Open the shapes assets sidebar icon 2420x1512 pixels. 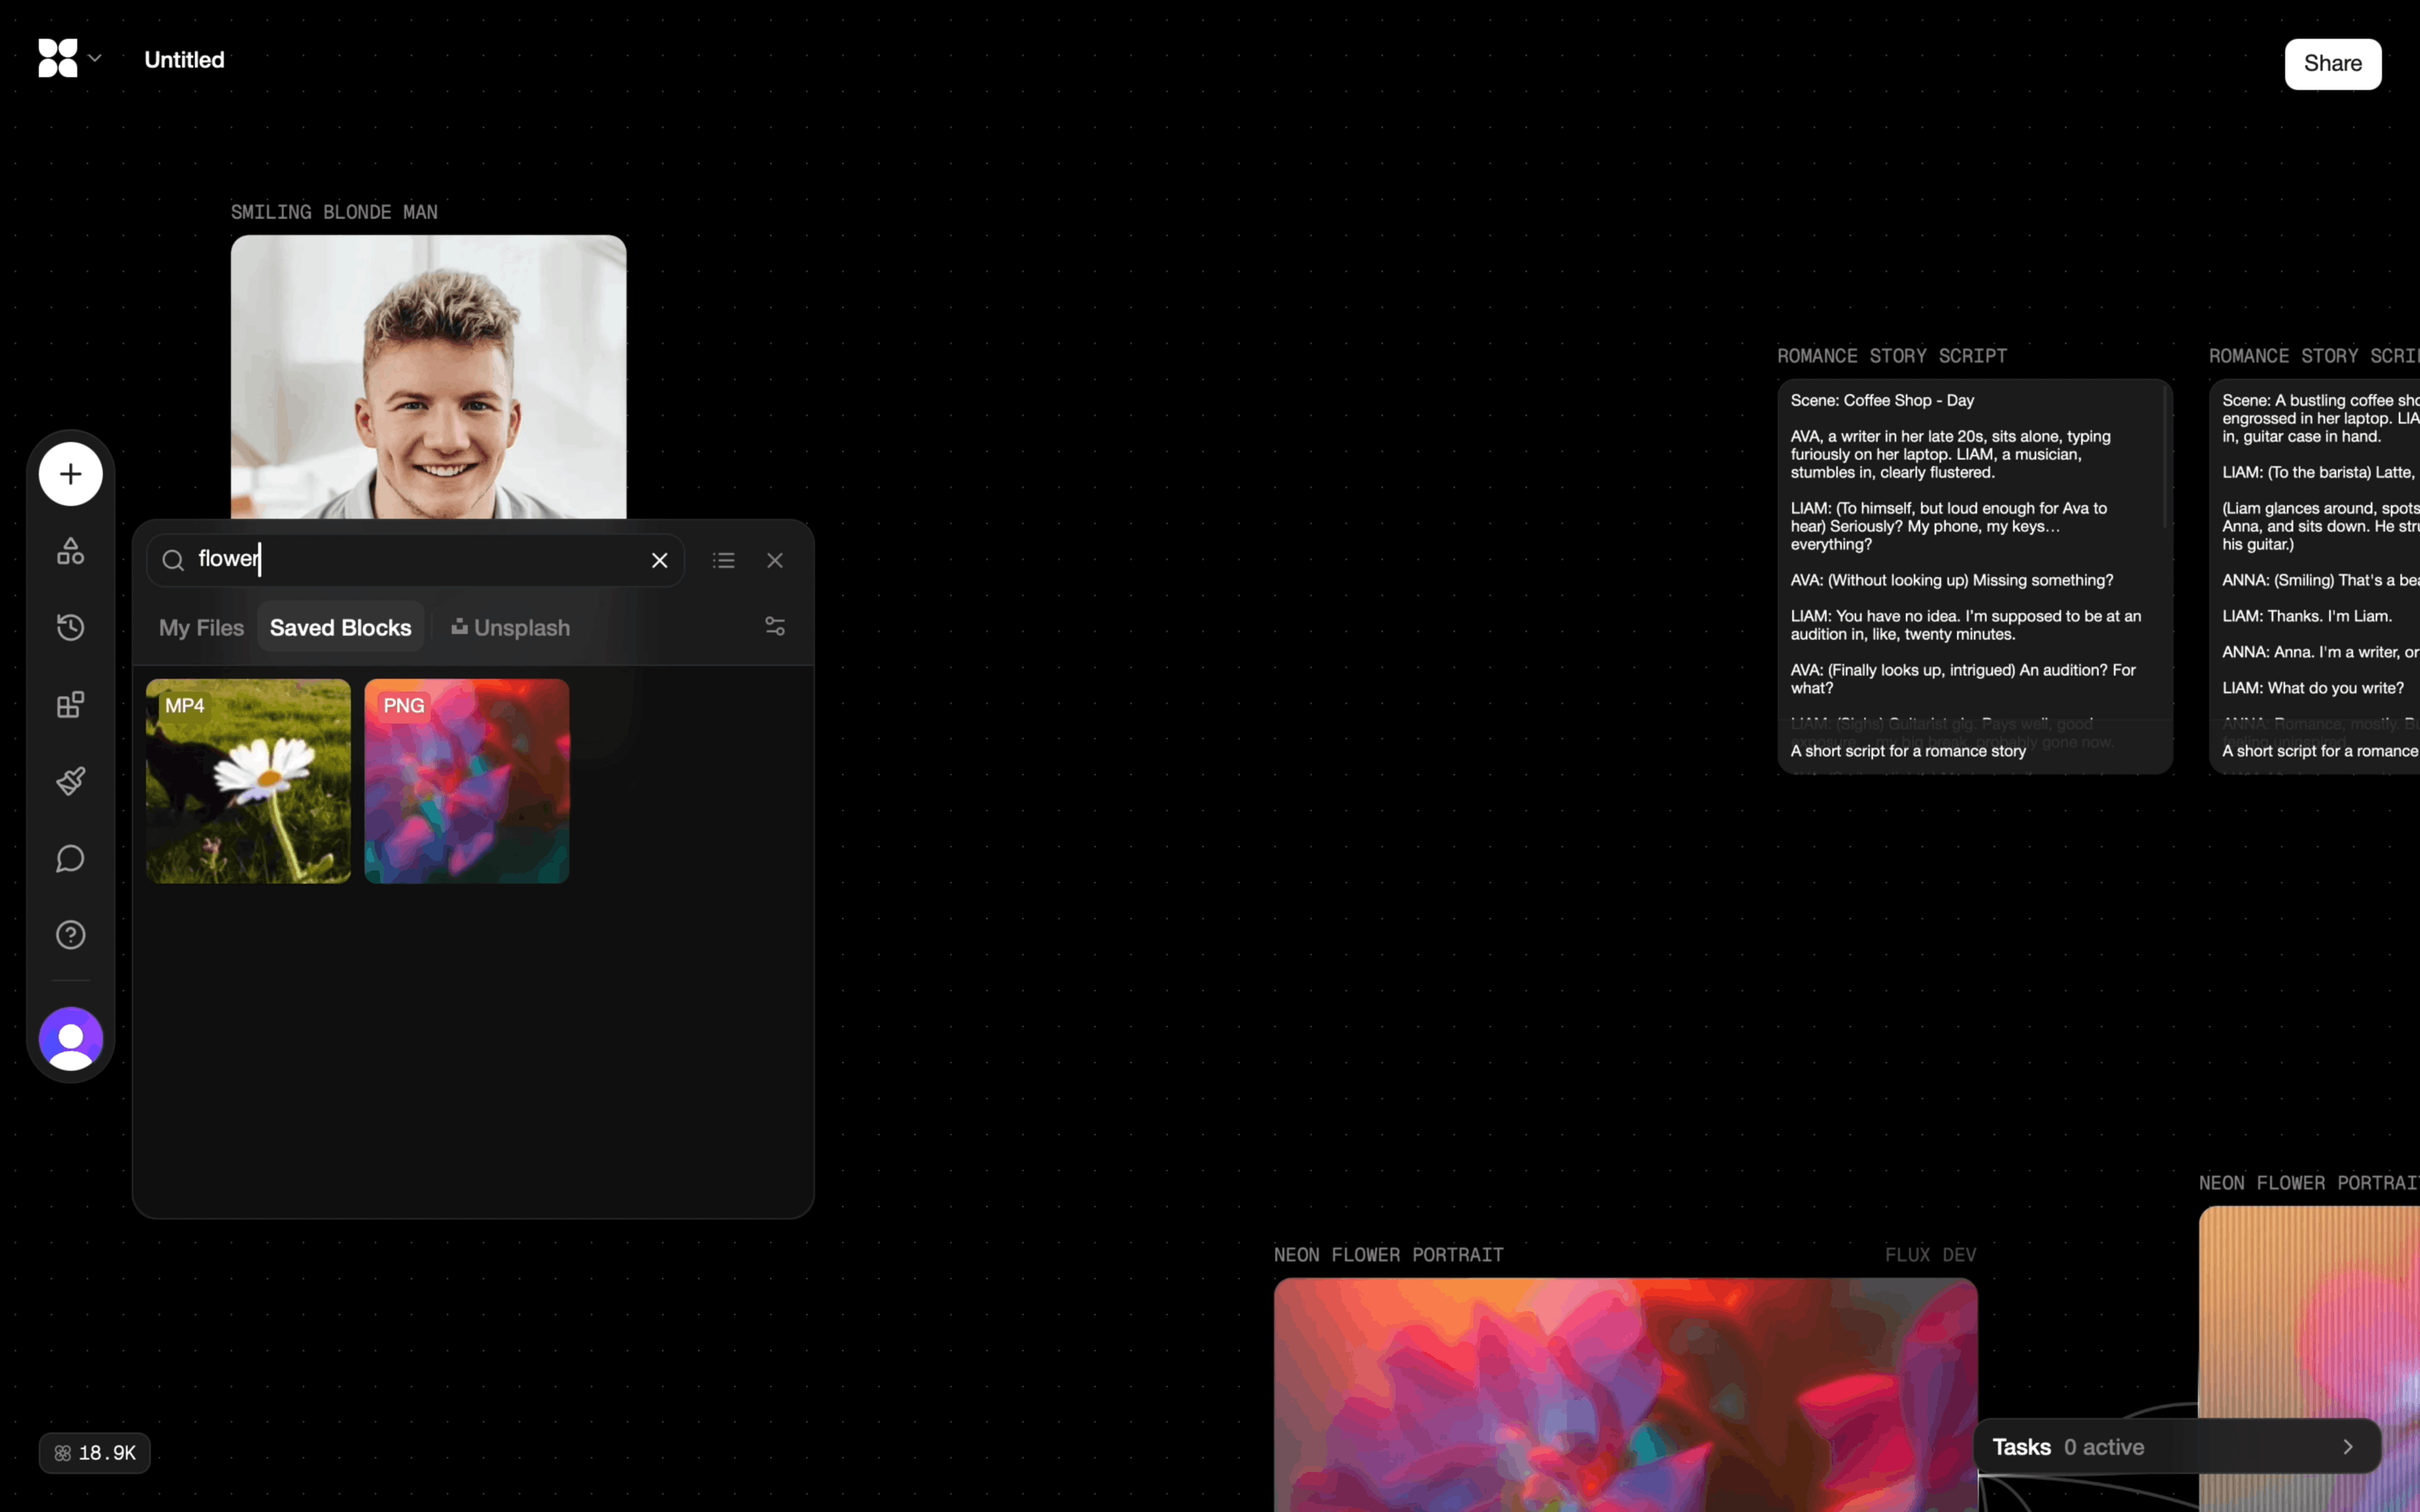click(x=70, y=551)
